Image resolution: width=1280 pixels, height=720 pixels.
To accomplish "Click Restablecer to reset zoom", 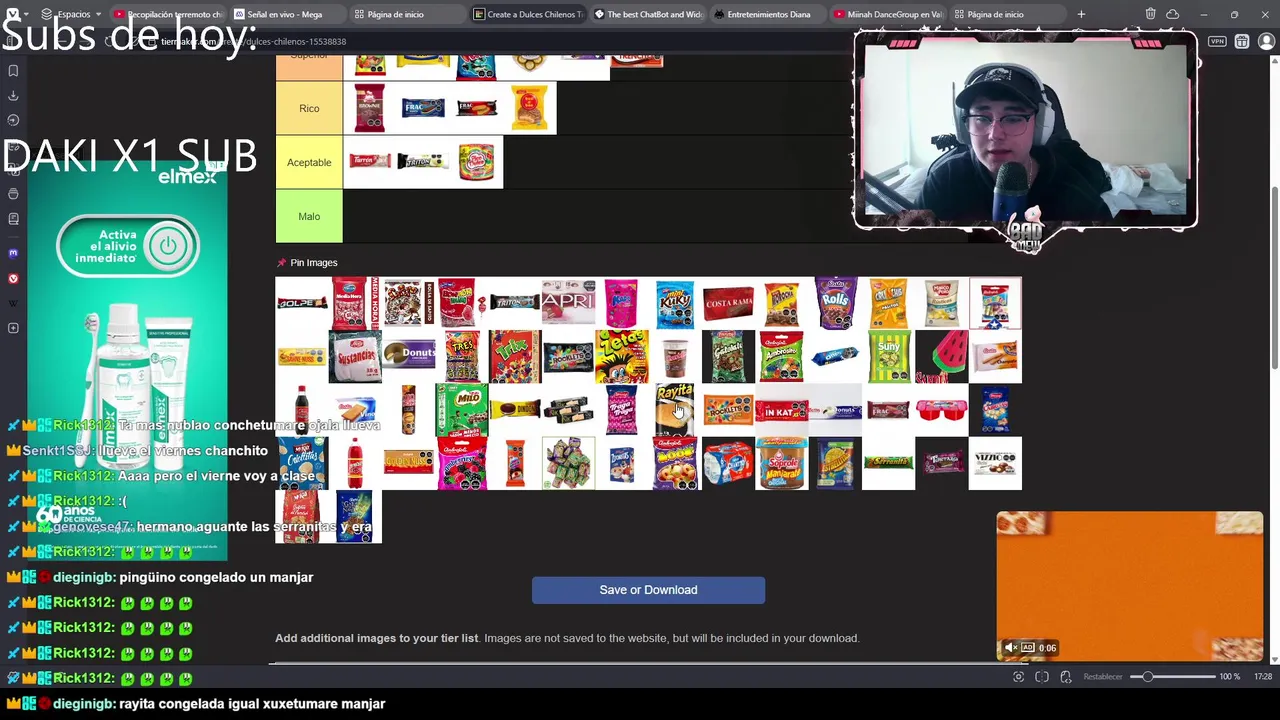I will click(1103, 677).
